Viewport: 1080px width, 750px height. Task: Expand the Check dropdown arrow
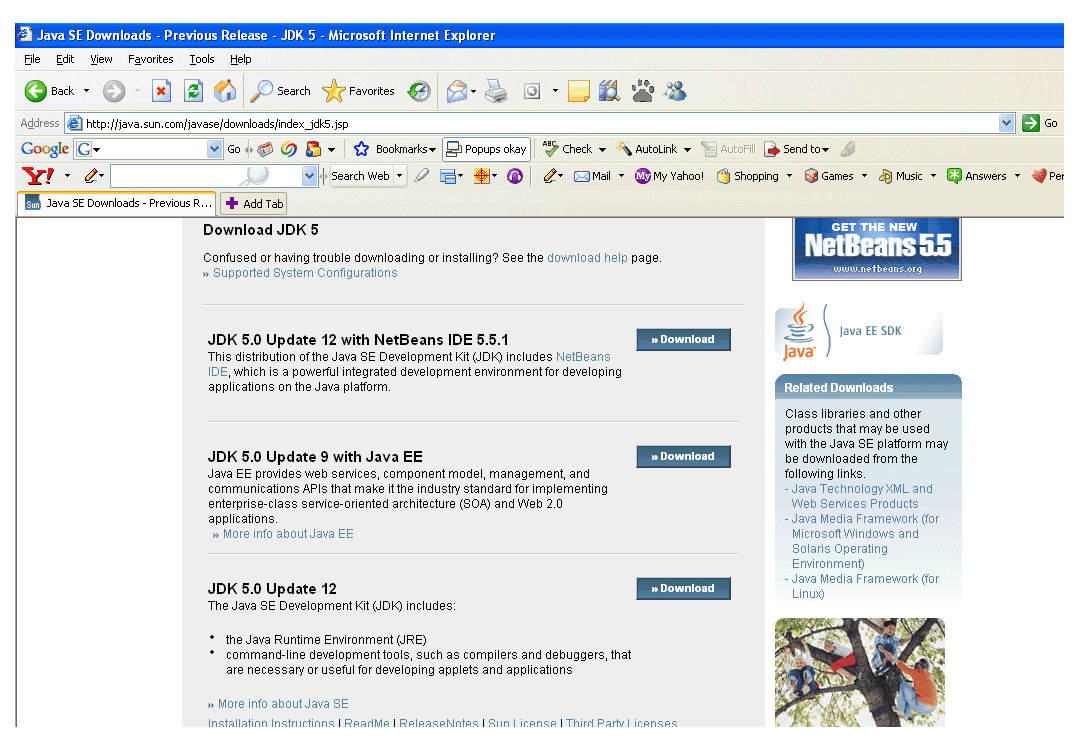click(602, 149)
